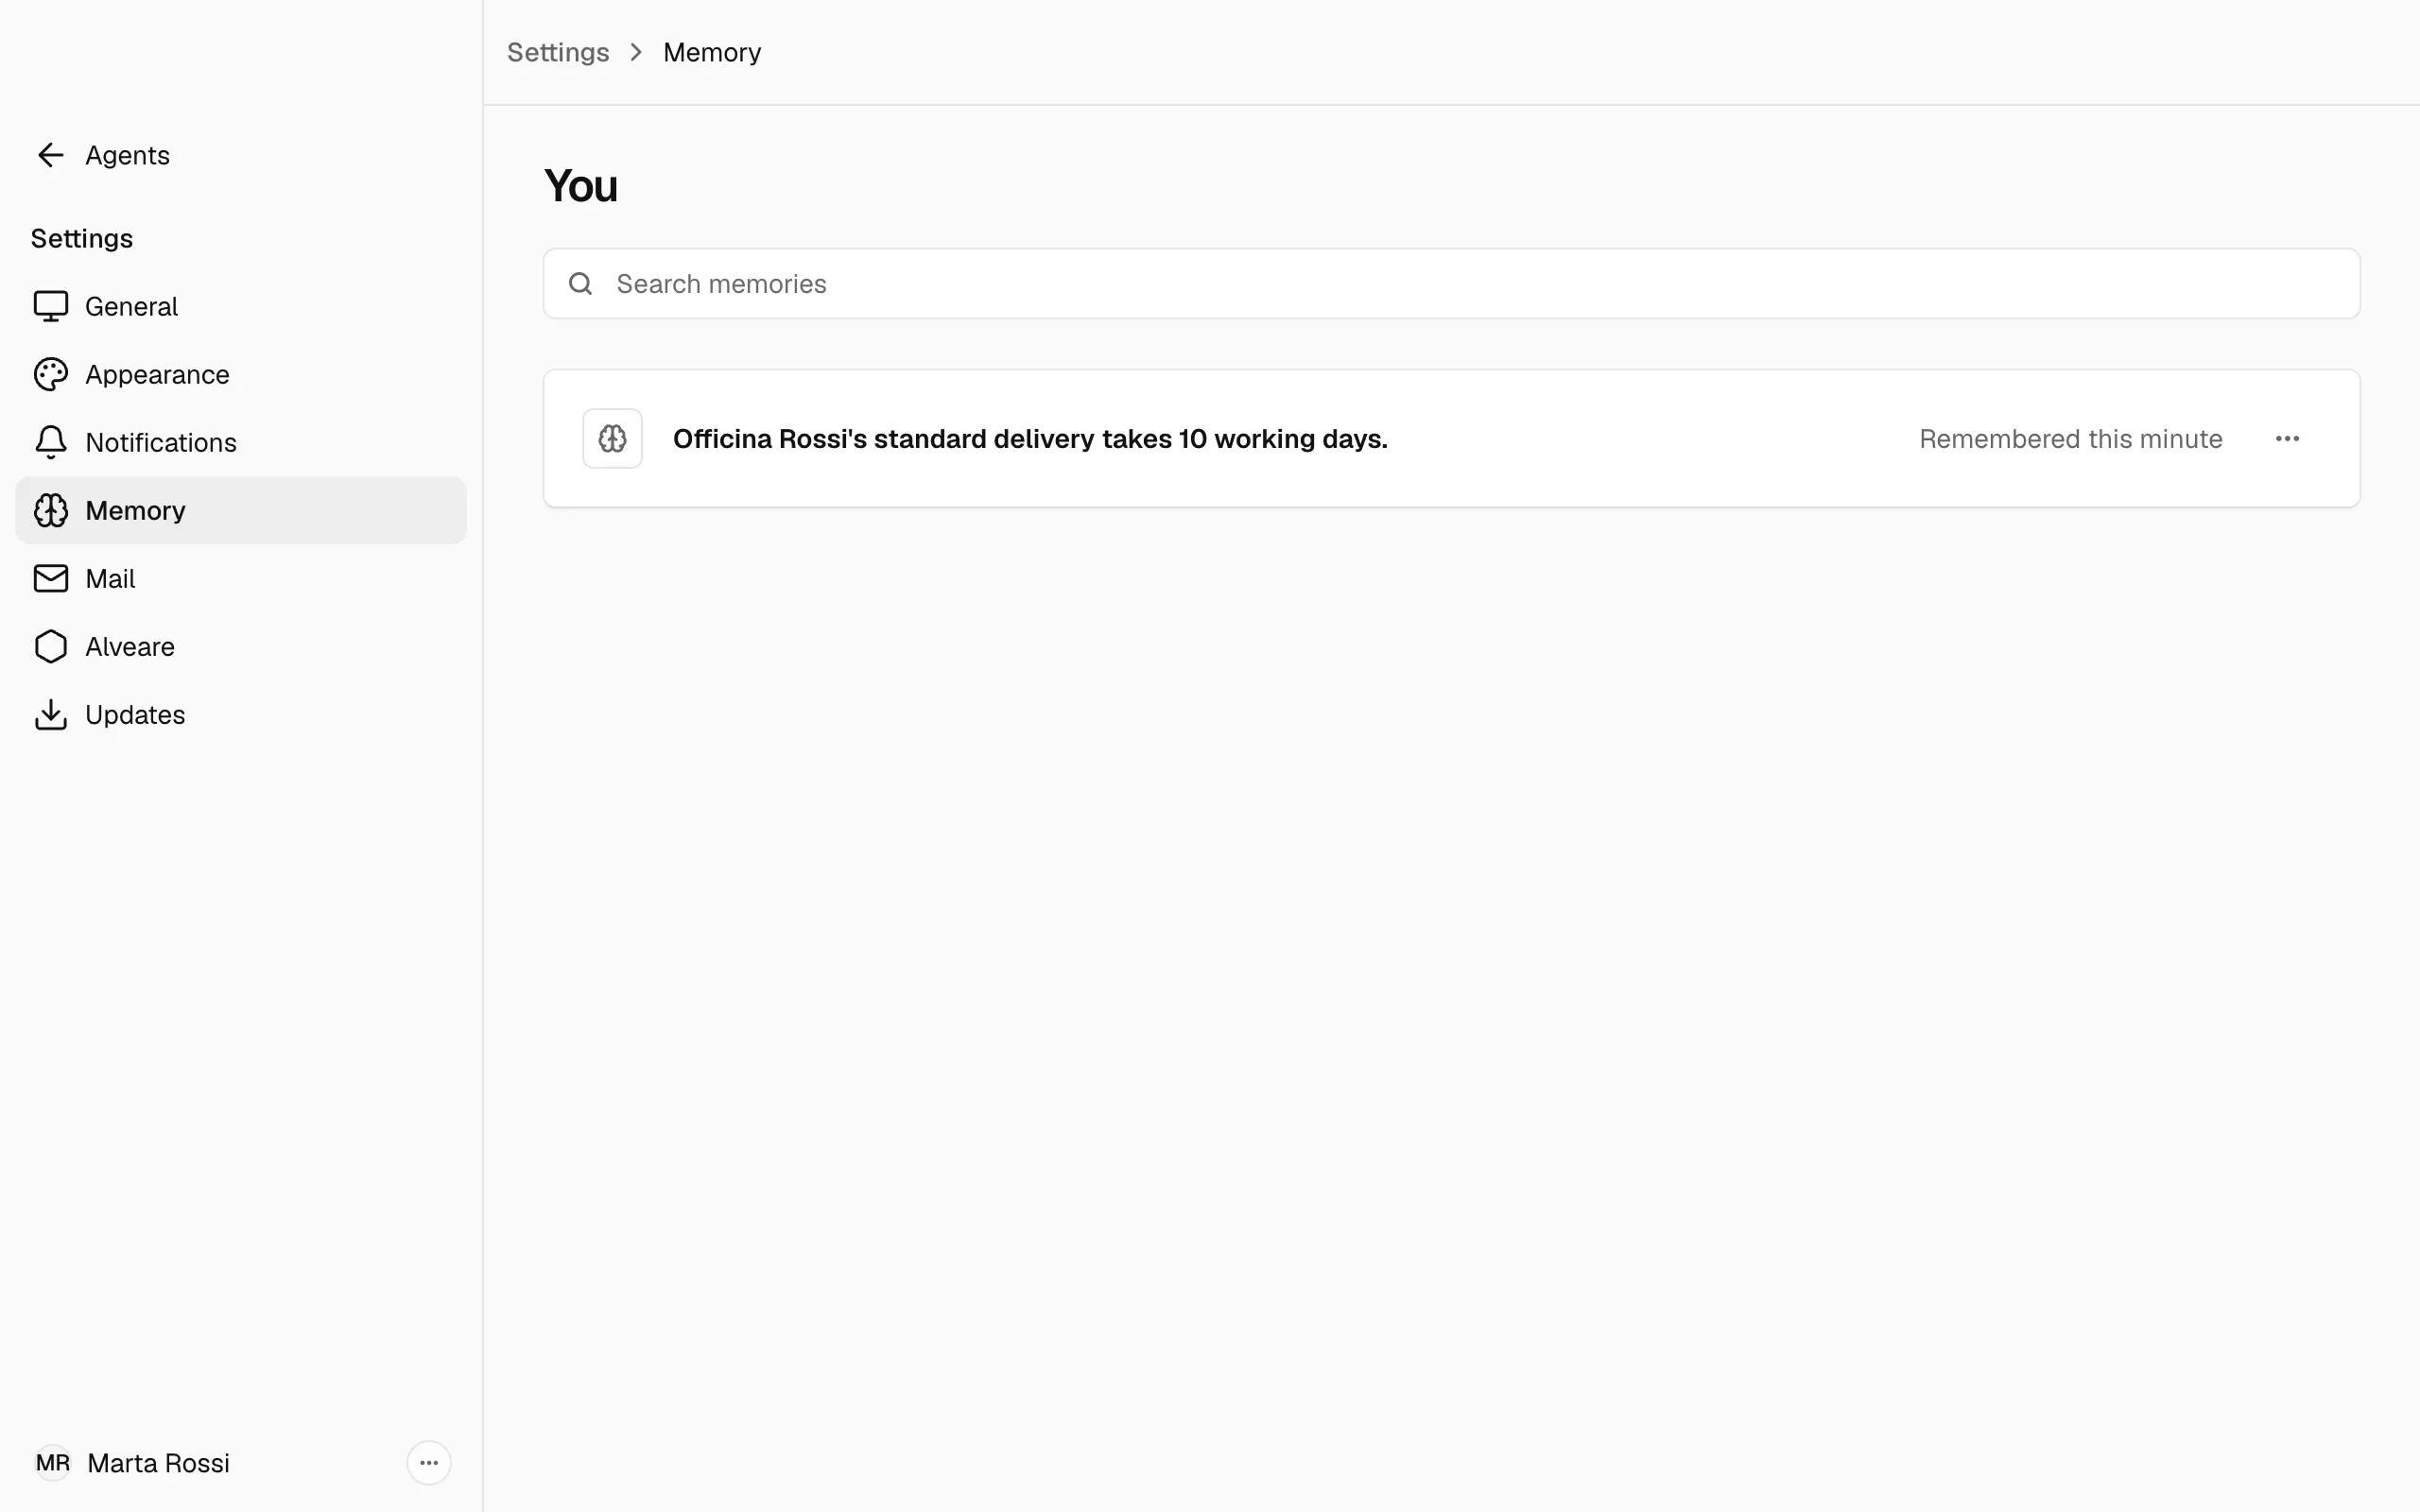The width and height of the screenshot is (2420, 1512).
Task: Select the Memory brain icon in sidebar
Action: click(x=51, y=510)
